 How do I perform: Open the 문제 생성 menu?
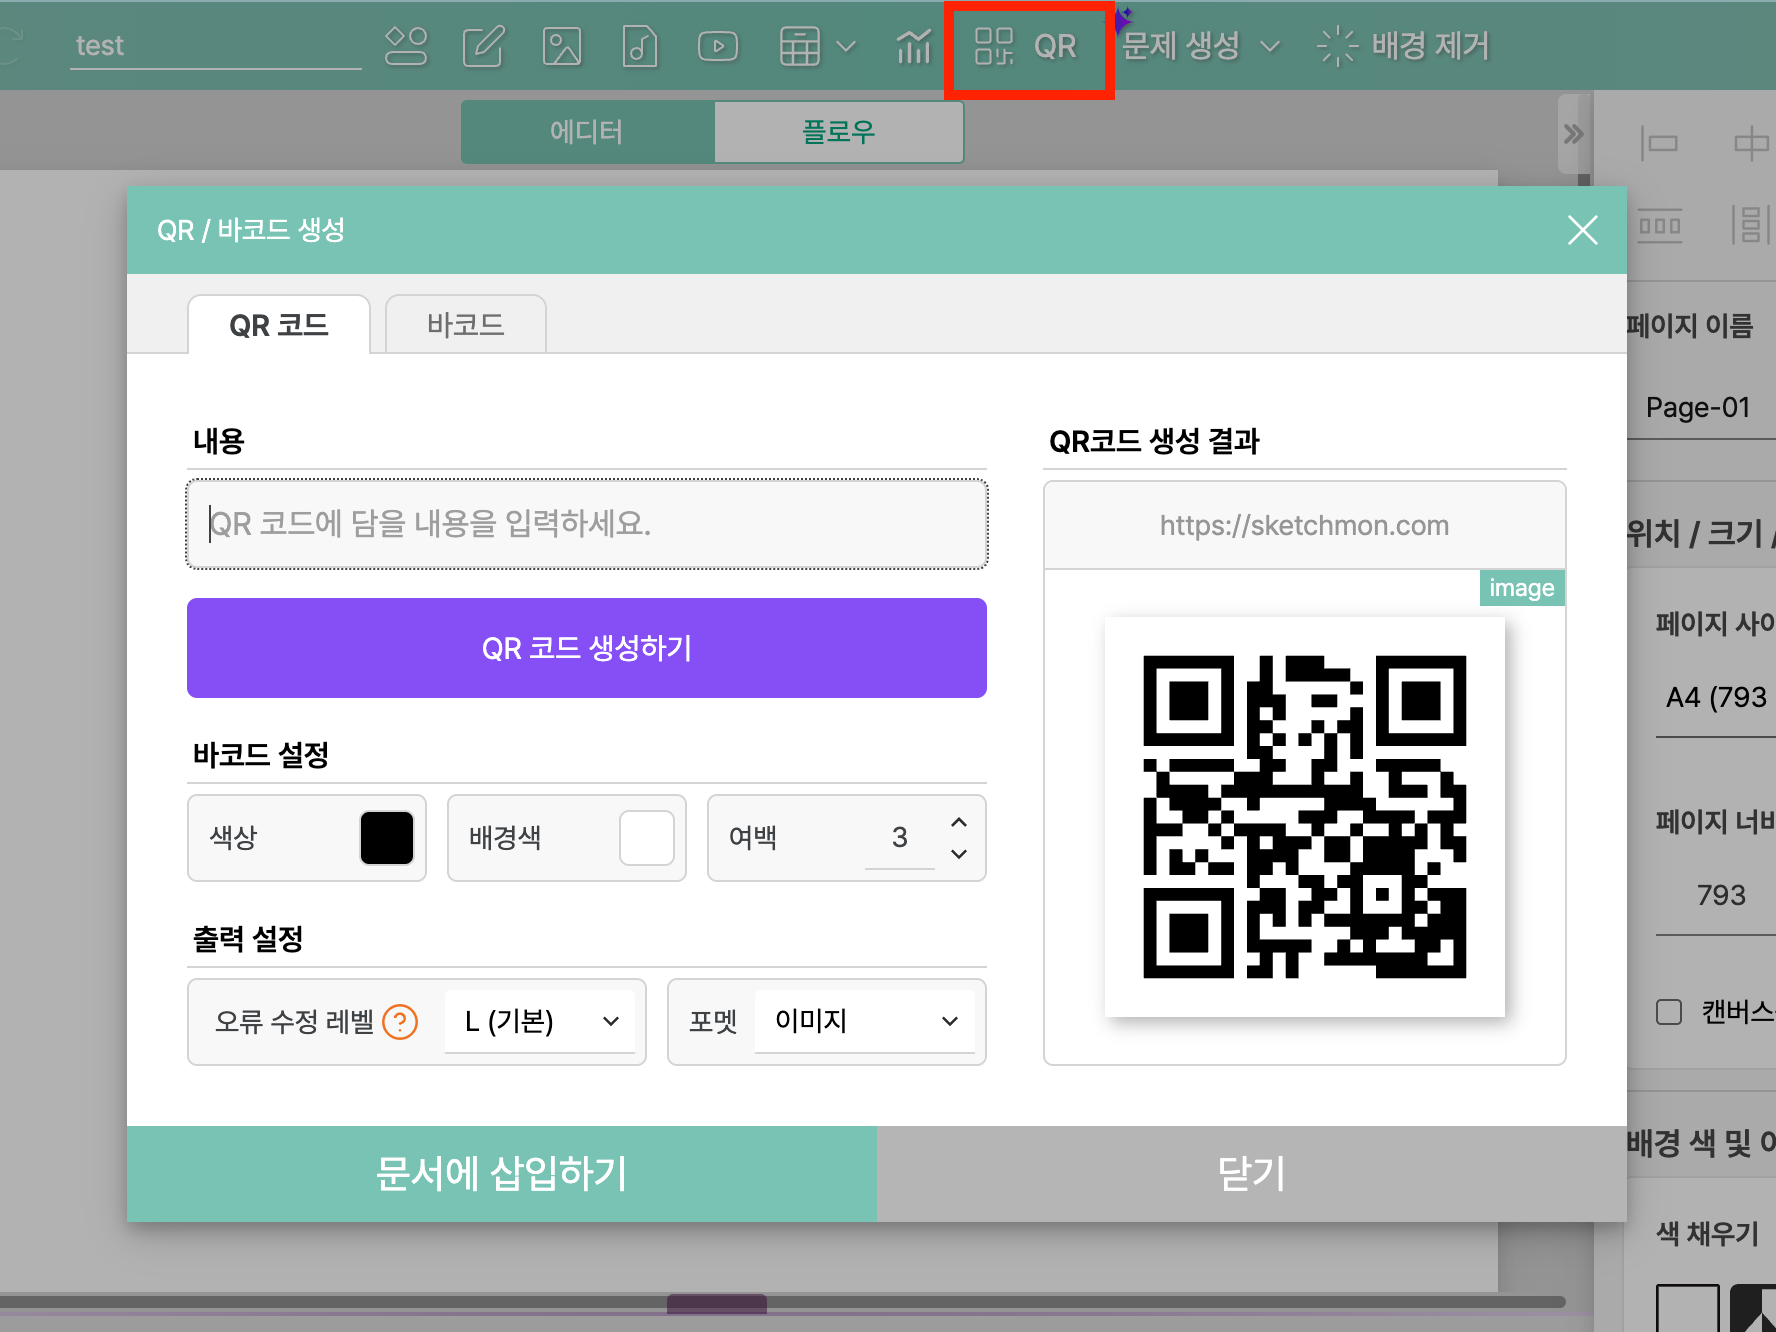tap(1200, 46)
